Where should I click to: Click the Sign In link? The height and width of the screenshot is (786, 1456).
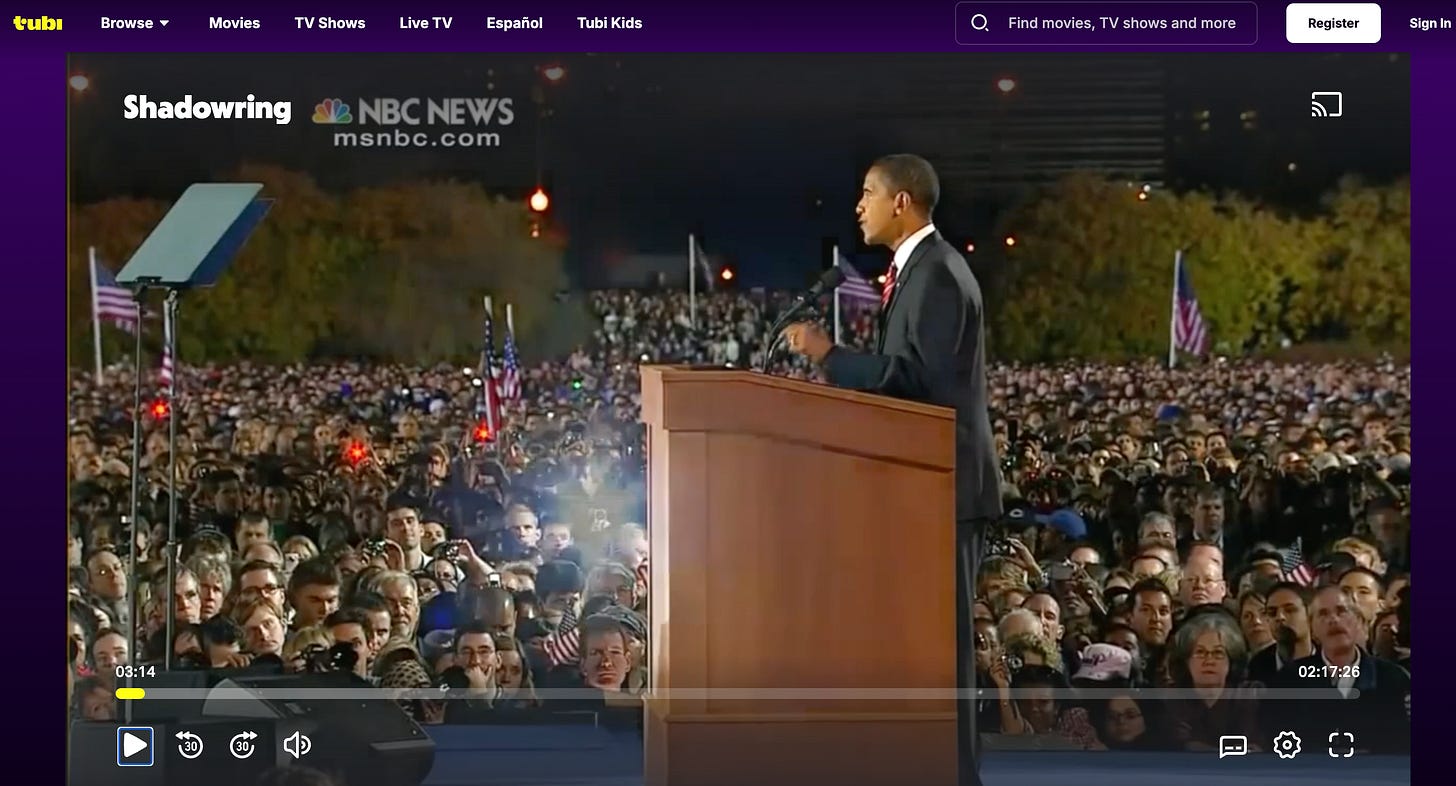tap(1430, 23)
